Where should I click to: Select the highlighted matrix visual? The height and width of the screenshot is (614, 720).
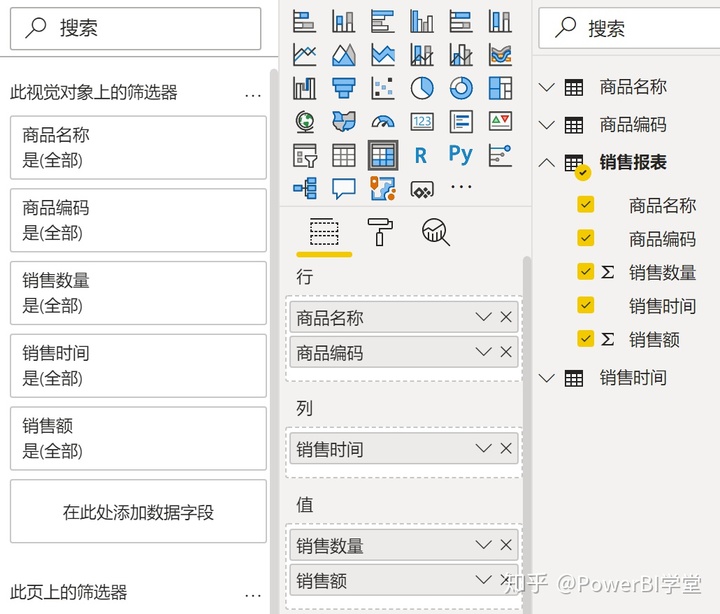pos(382,155)
